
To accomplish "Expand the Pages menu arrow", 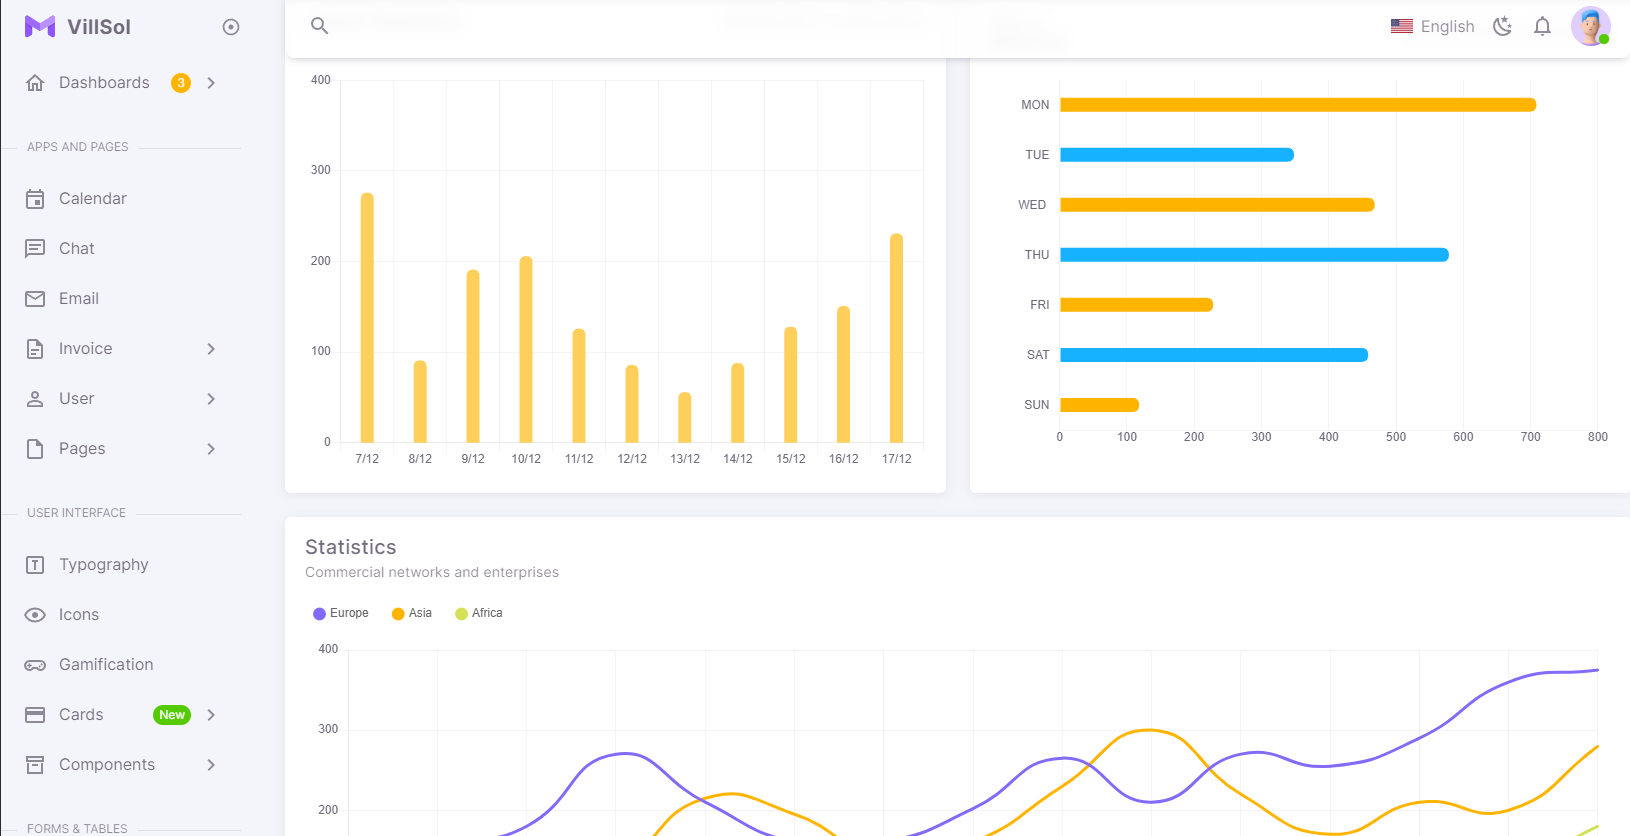I will [211, 449].
